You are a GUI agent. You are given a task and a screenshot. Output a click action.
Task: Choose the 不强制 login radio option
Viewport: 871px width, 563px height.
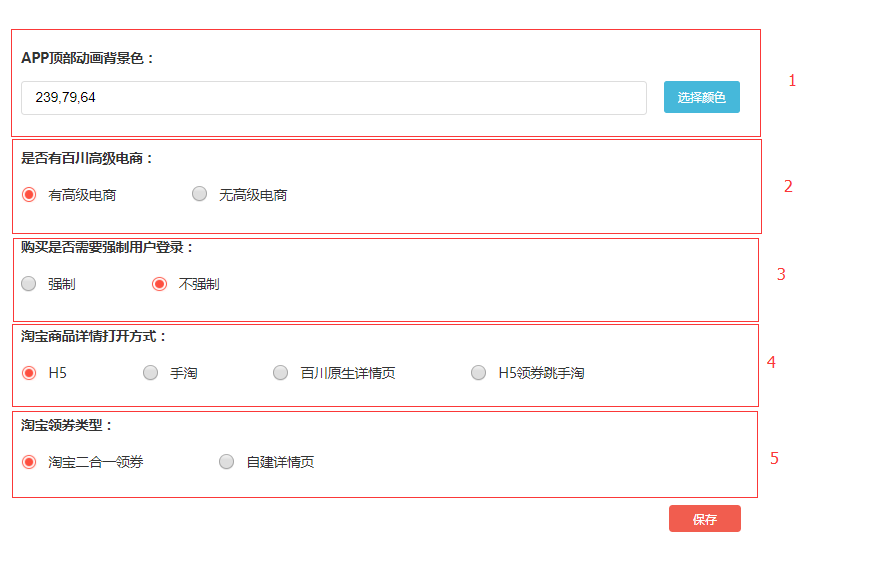tap(159, 284)
